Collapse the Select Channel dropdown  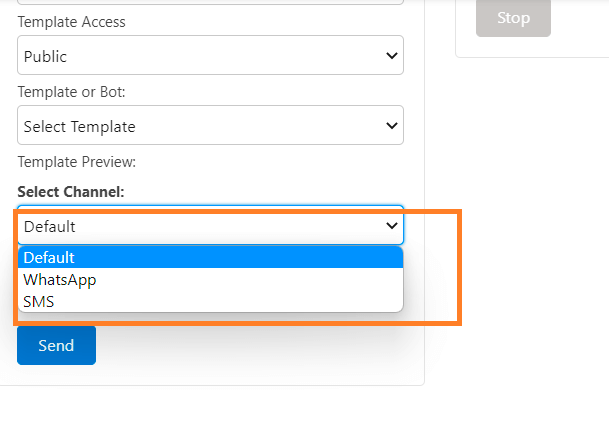[210, 226]
